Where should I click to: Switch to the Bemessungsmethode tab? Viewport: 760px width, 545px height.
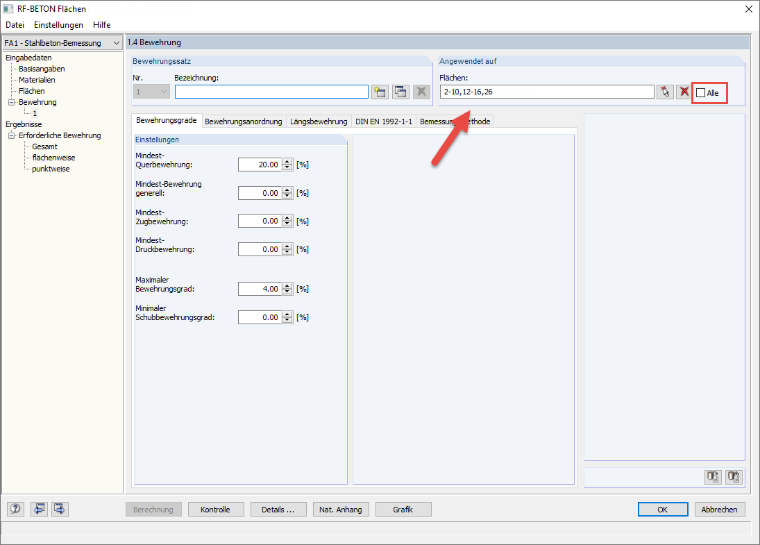(x=455, y=121)
